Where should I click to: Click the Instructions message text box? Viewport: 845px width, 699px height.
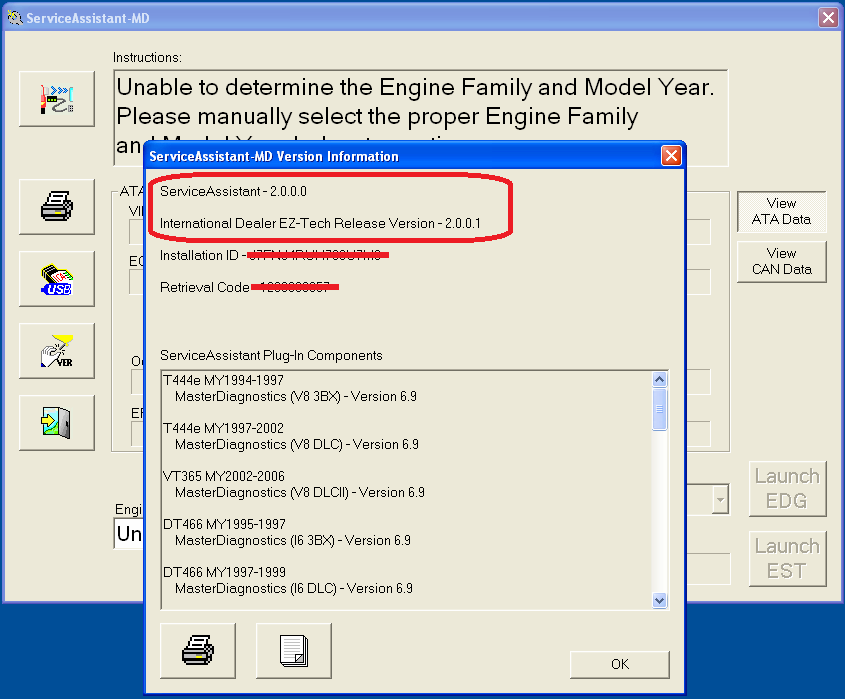click(x=421, y=117)
